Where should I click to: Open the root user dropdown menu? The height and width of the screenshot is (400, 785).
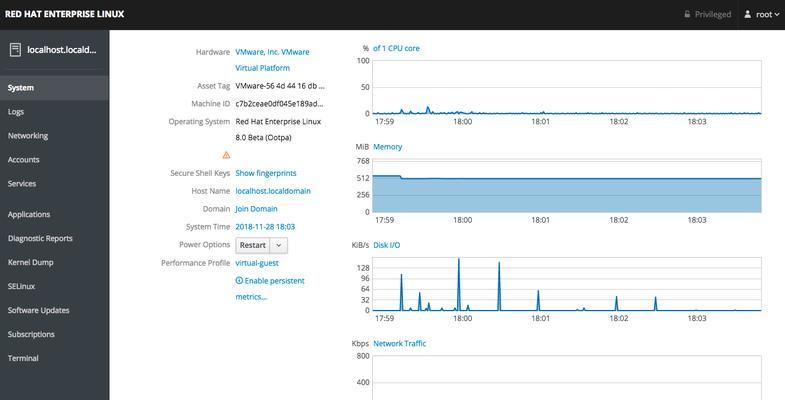tap(762, 15)
